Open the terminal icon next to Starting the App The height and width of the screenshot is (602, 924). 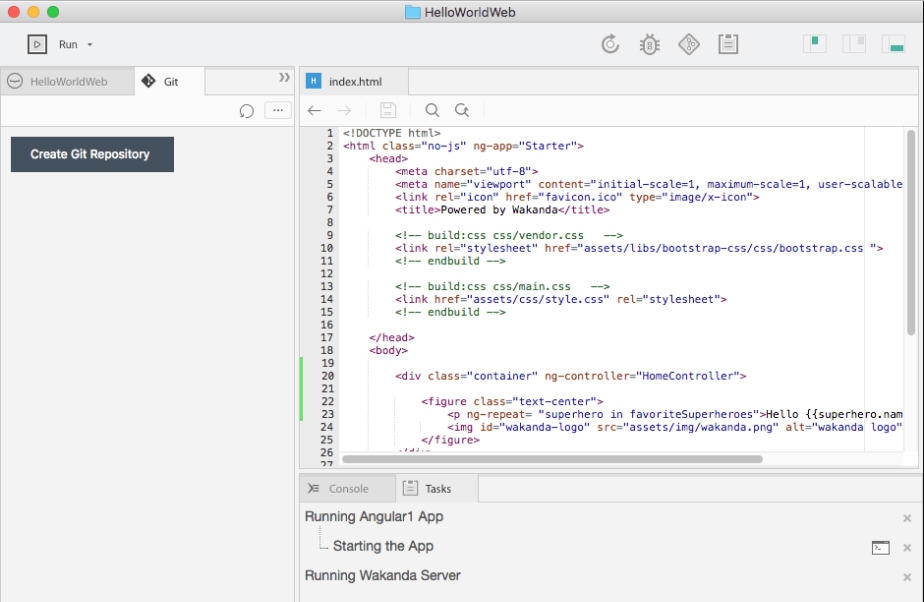tap(880, 547)
